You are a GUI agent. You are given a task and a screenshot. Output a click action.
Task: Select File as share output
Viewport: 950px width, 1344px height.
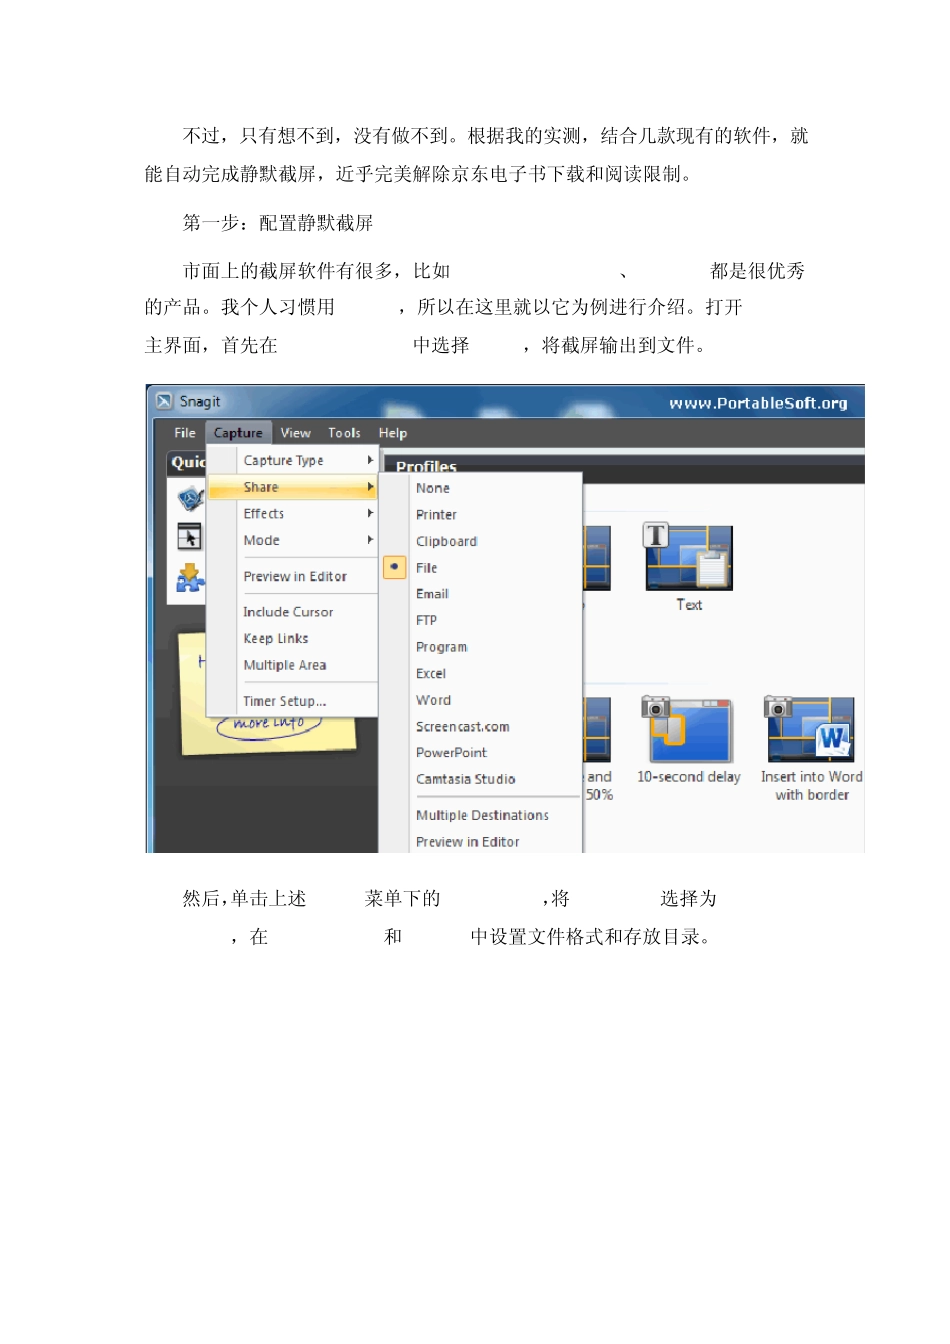tap(481, 567)
